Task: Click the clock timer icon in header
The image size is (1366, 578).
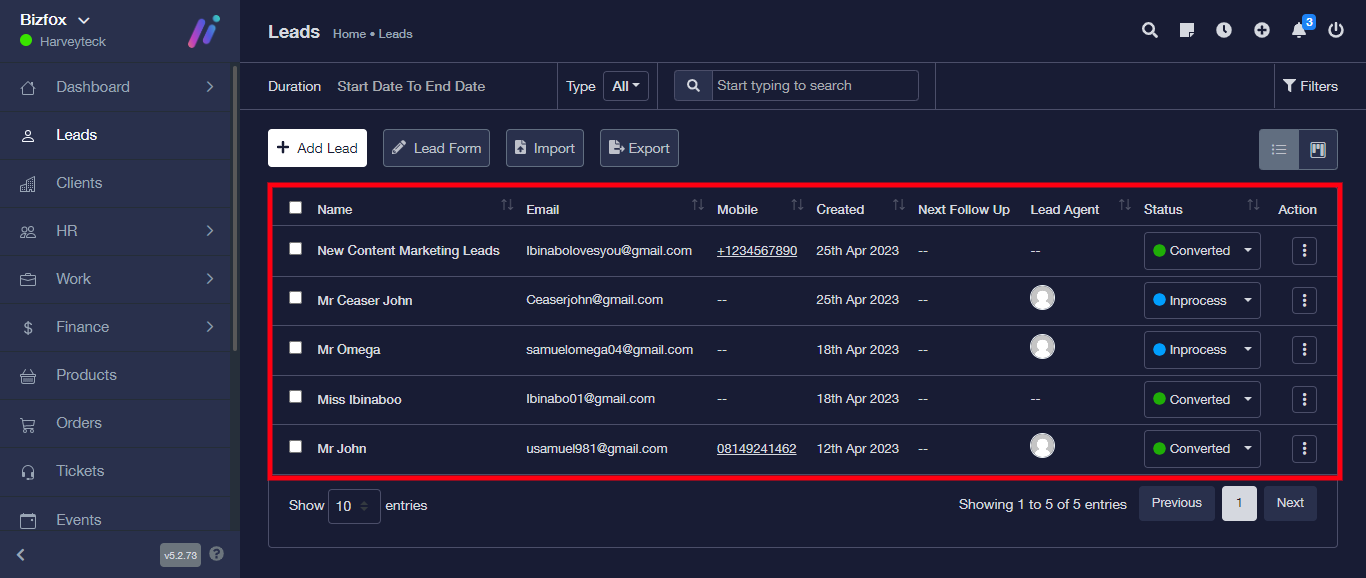Action: (1224, 31)
